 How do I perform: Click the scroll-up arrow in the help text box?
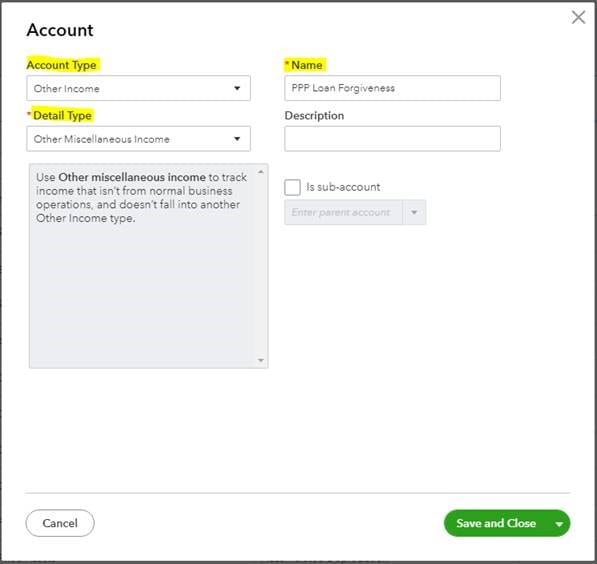click(x=261, y=172)
